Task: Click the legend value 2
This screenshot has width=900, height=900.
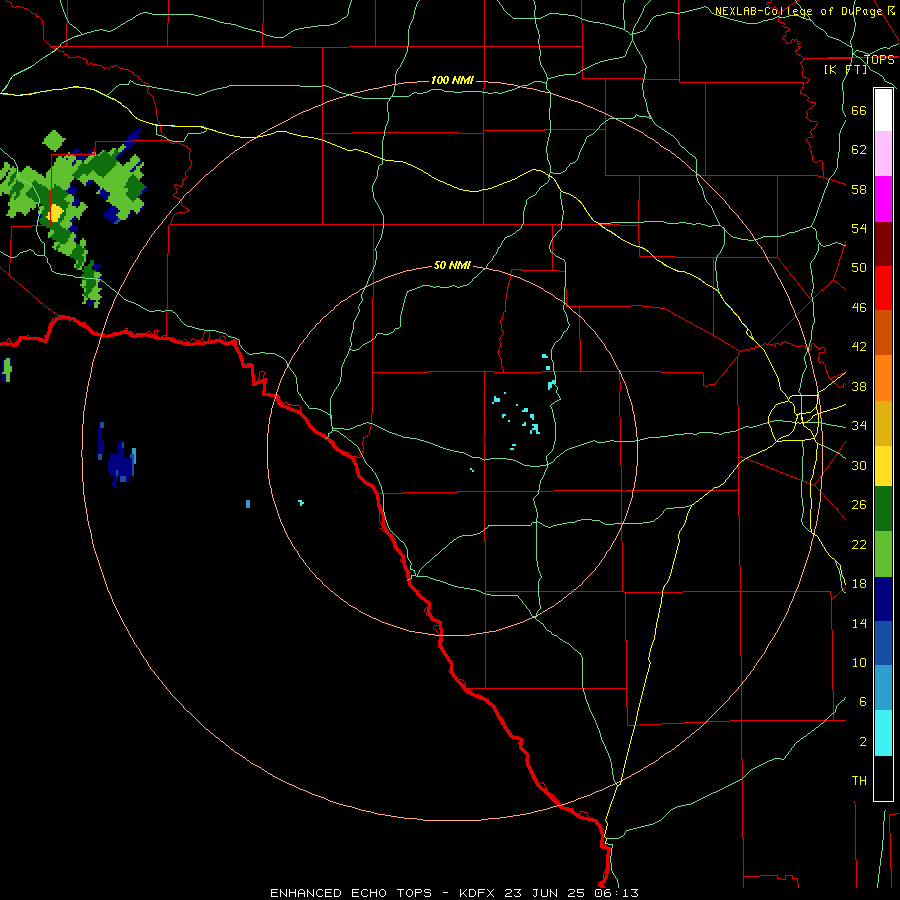Action: click(862, 741)
